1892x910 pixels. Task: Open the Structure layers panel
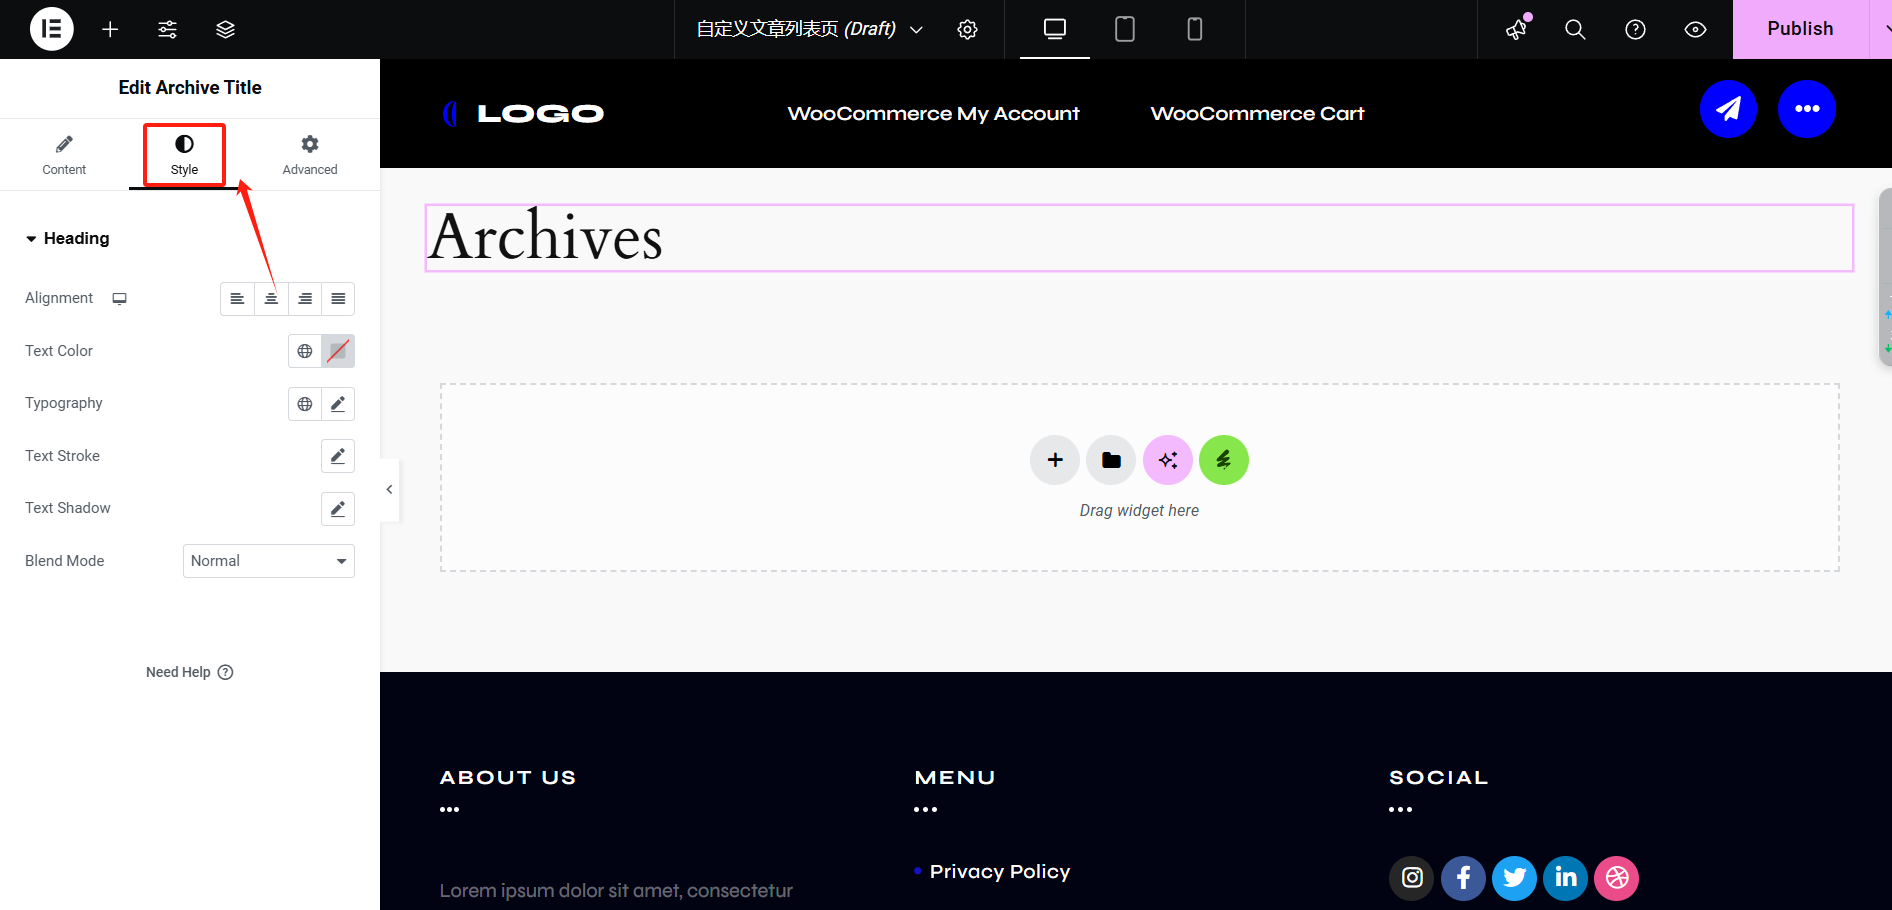point(225,29)
